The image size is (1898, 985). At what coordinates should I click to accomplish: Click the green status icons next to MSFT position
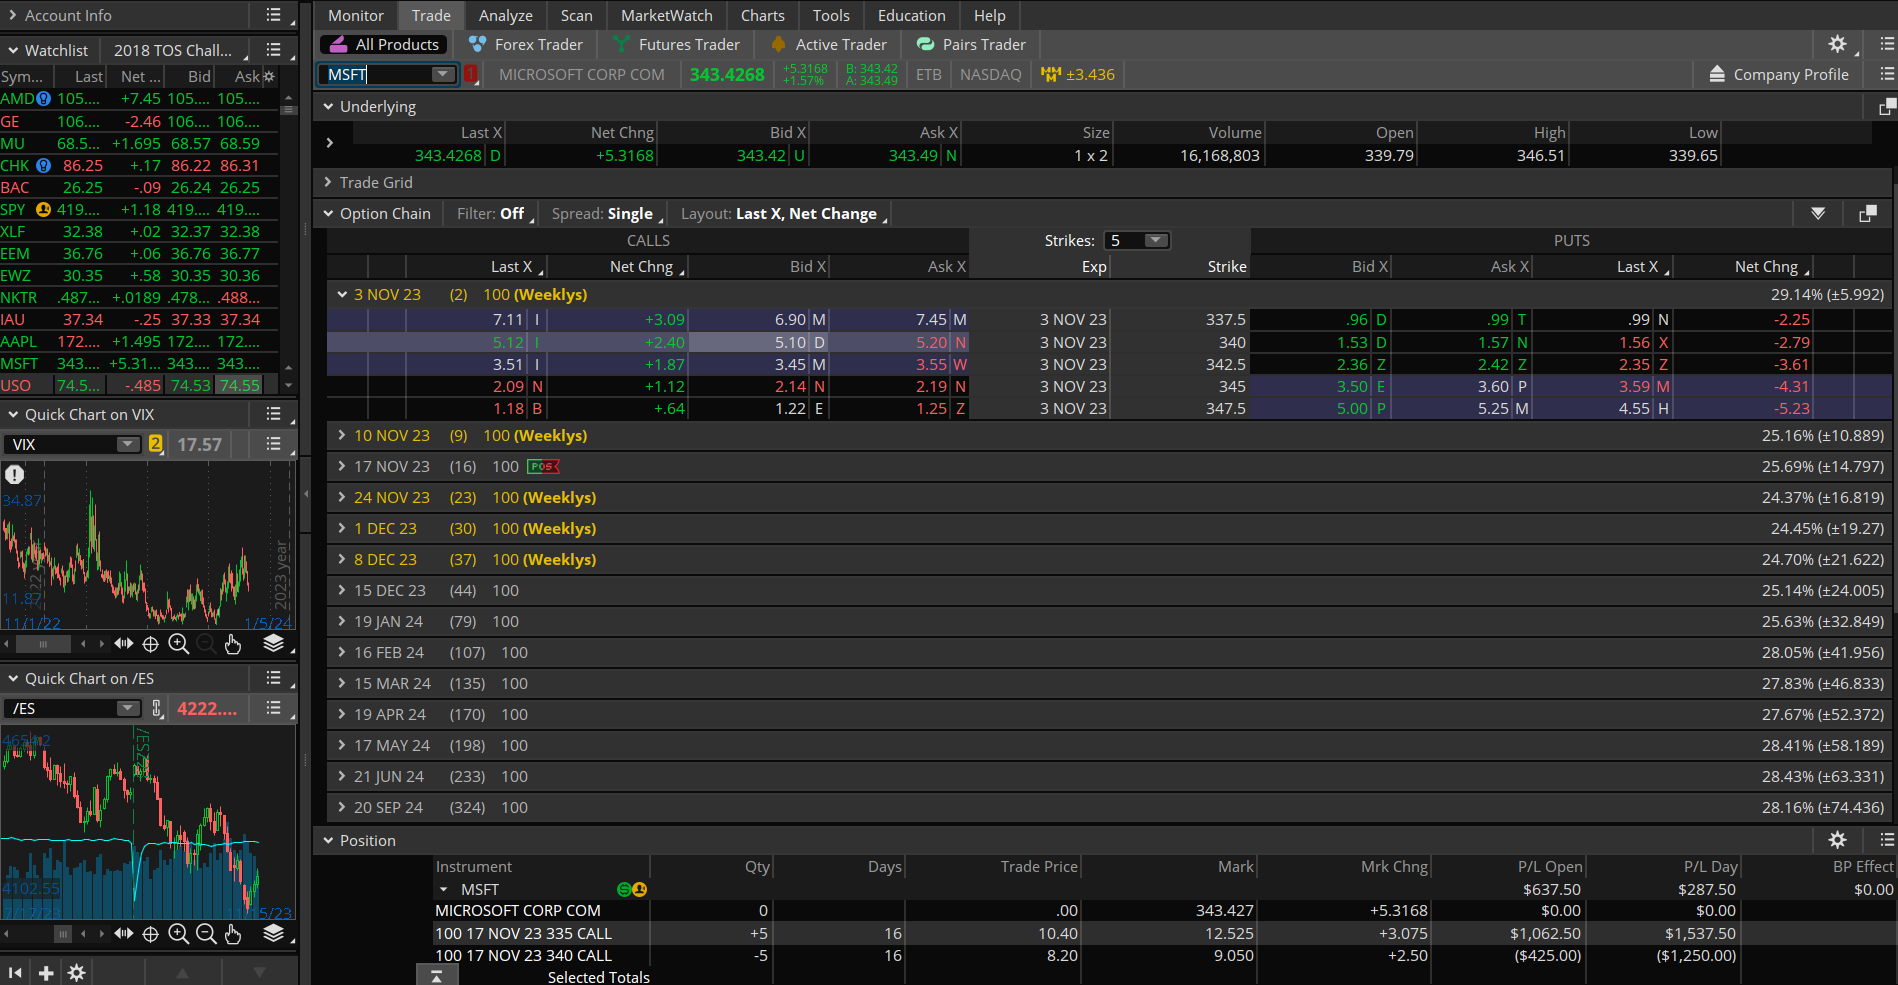click(x=632, y=889)
